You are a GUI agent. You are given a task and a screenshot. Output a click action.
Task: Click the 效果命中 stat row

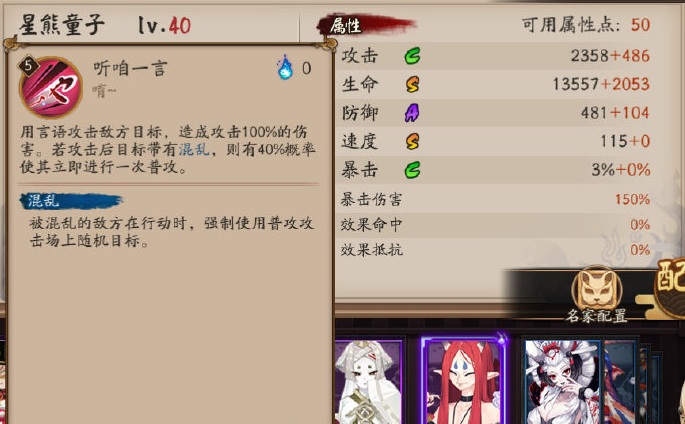click(495, 225)
